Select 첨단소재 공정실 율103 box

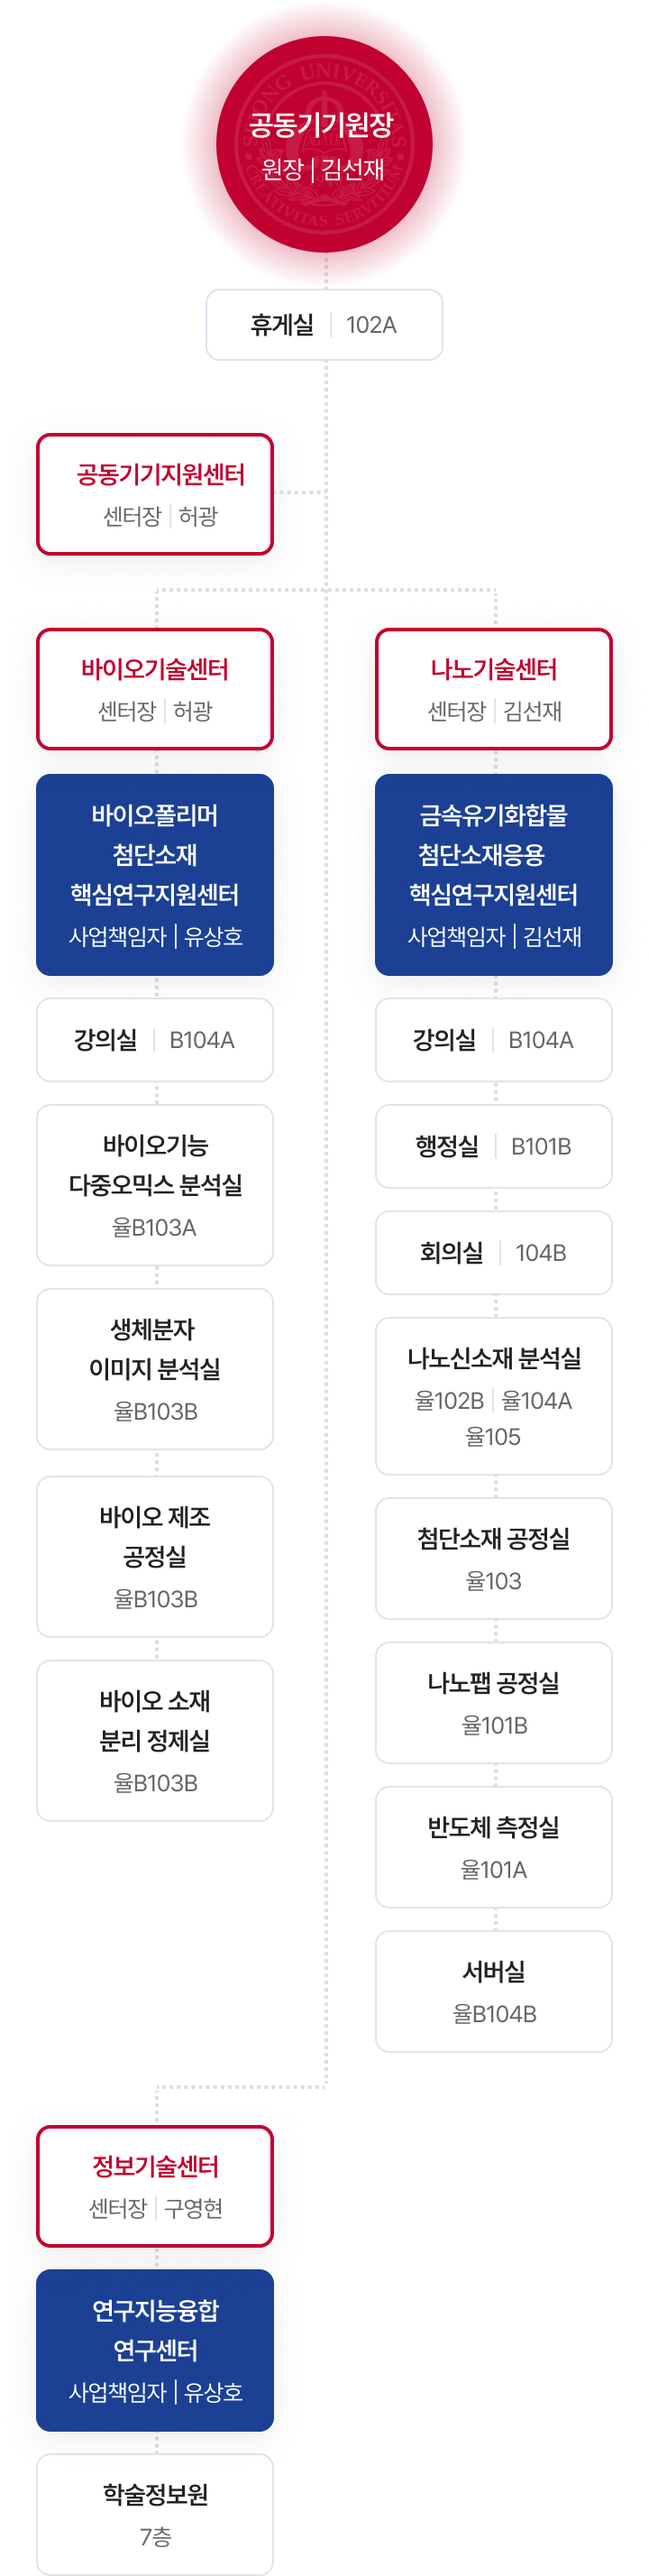click(494, 1558)
